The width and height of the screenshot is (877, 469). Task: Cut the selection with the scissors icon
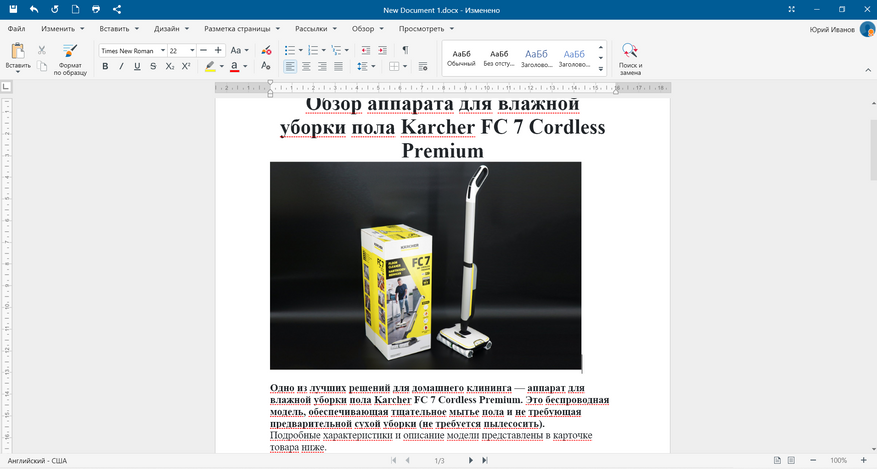(41, 50)
